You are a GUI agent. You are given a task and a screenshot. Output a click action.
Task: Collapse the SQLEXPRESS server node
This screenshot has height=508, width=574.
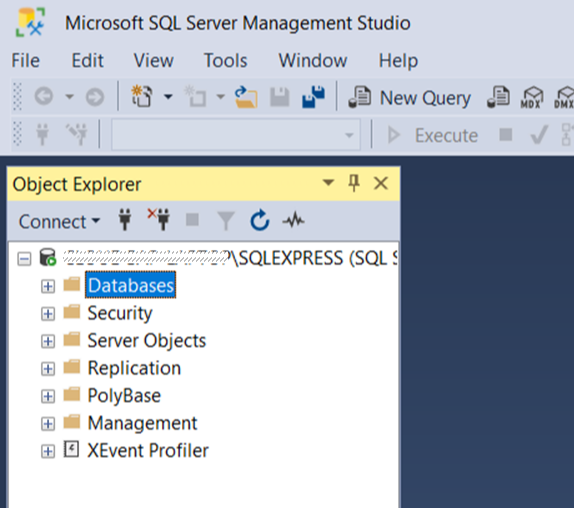[x=24, y=259]
